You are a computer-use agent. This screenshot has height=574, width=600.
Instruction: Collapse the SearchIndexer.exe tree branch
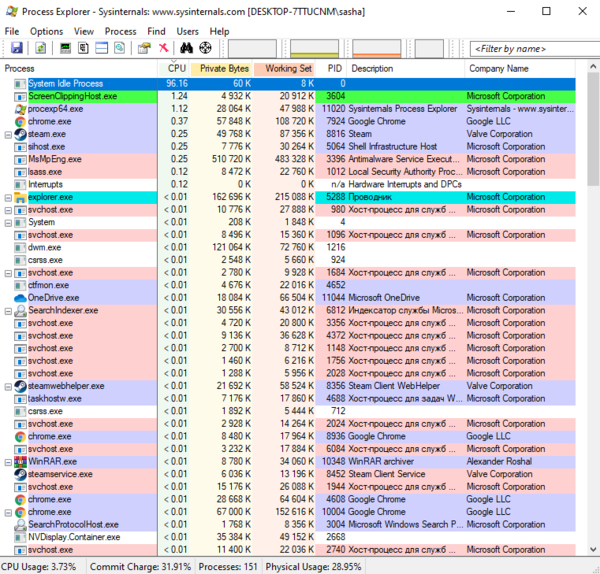(7, 311)
